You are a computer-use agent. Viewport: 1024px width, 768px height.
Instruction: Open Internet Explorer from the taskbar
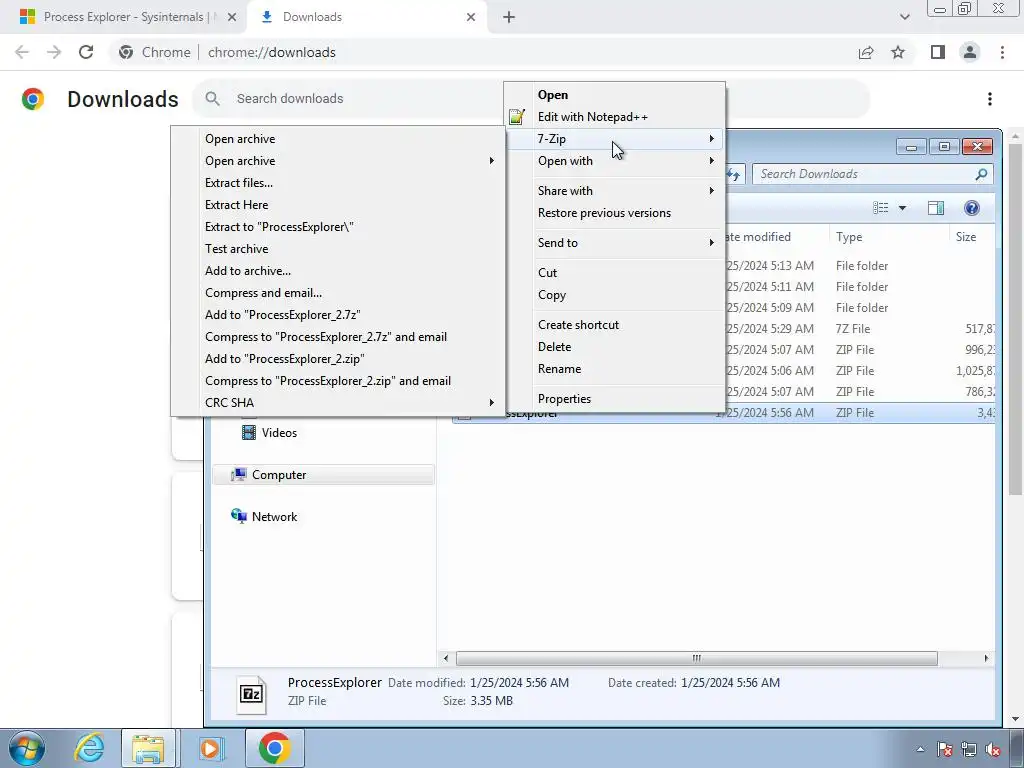89,748
